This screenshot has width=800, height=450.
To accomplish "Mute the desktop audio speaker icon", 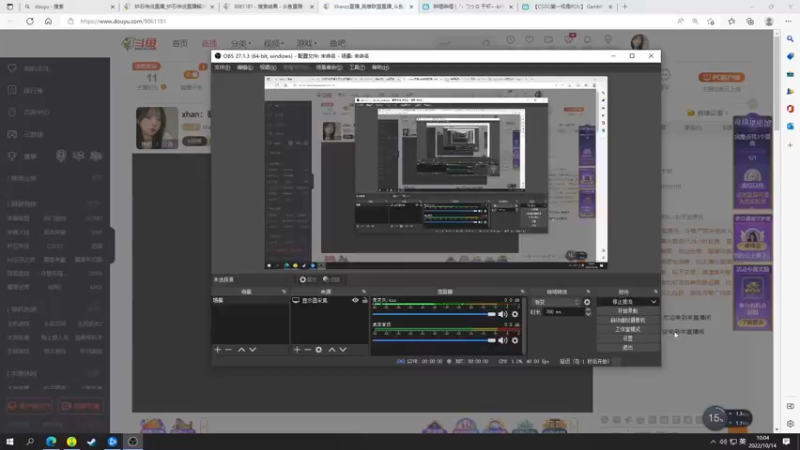I will click(x=503, y=340).
